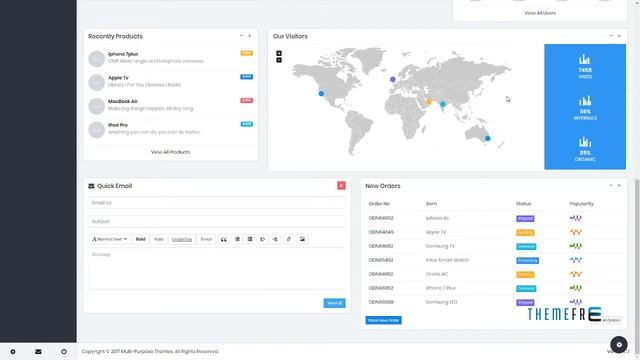Click the Place New Order button
640x360 pixels.
[x=383, y=320]
